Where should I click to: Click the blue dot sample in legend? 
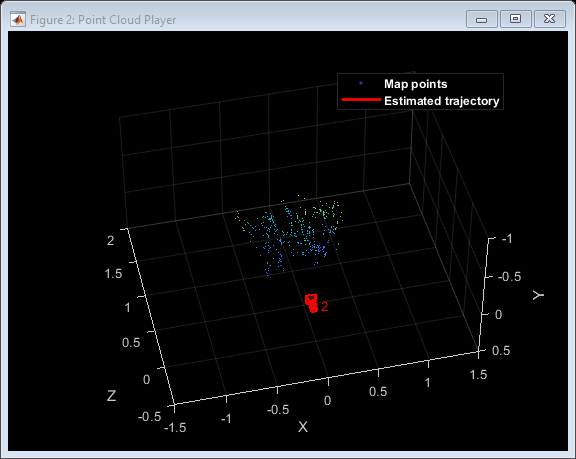(361, 83)
